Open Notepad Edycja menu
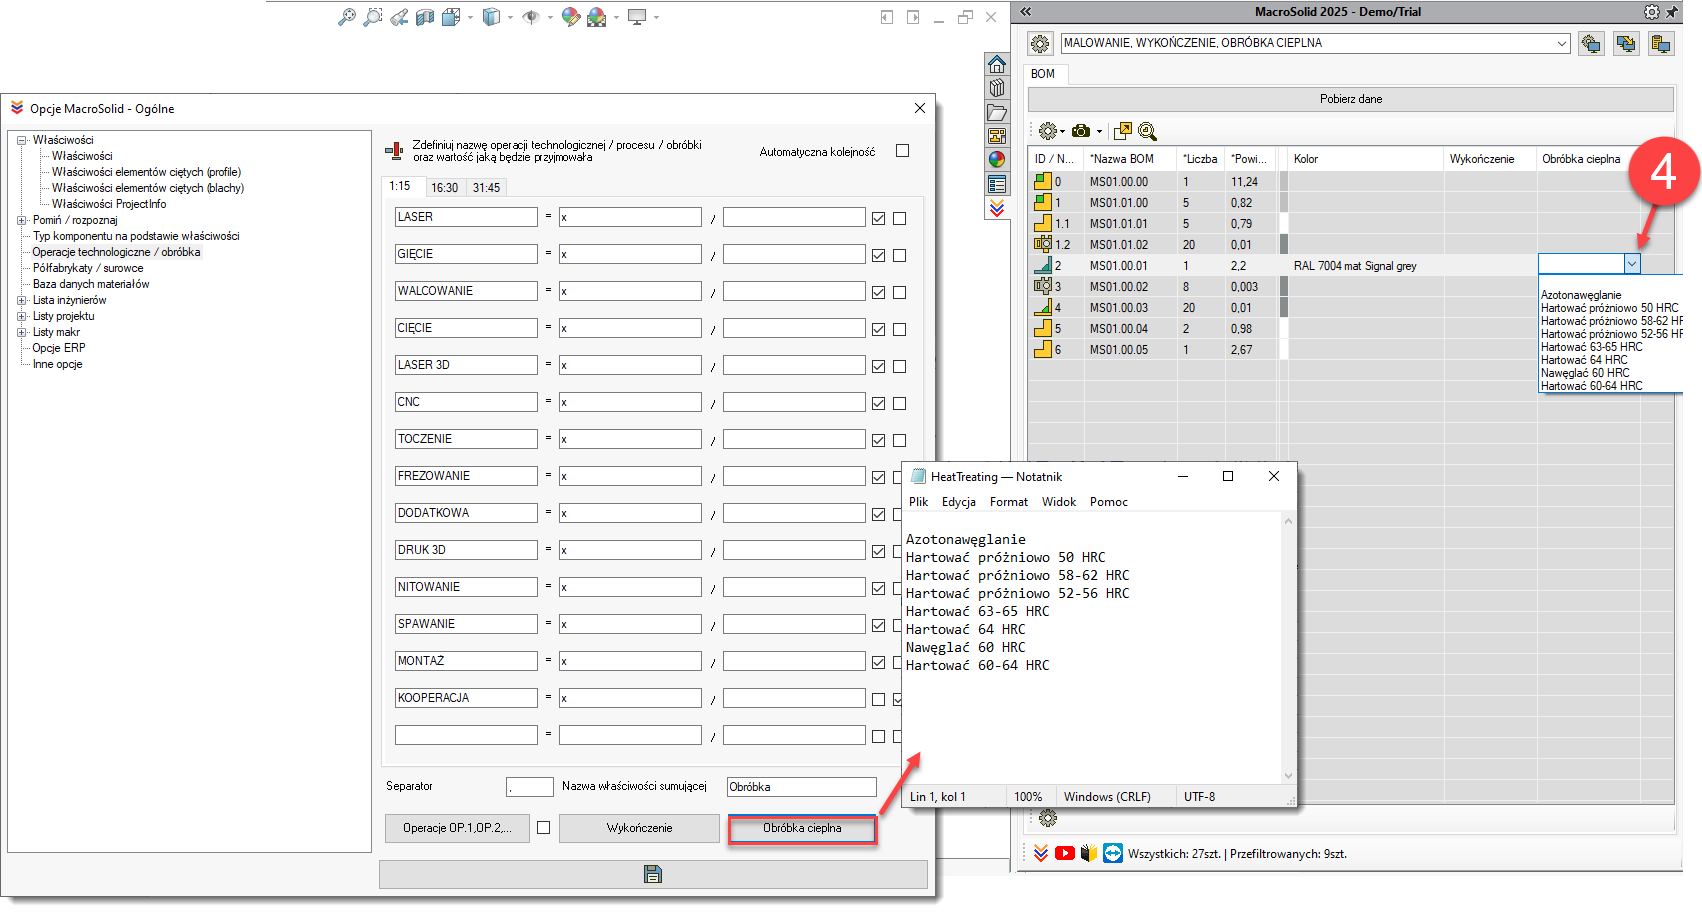1702x912 pixels. point(959,502)
